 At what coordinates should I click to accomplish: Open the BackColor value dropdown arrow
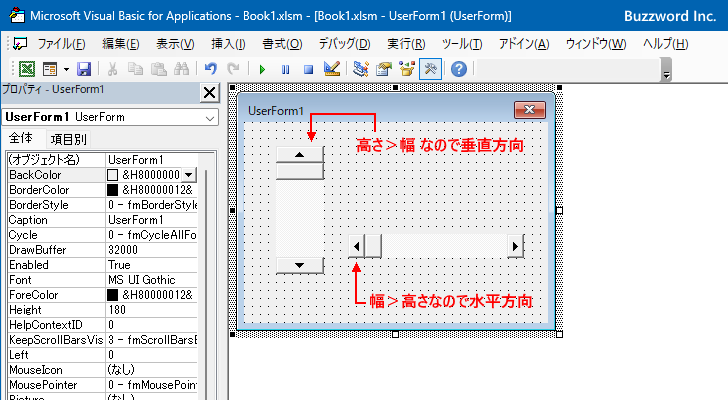click(188, 175)
